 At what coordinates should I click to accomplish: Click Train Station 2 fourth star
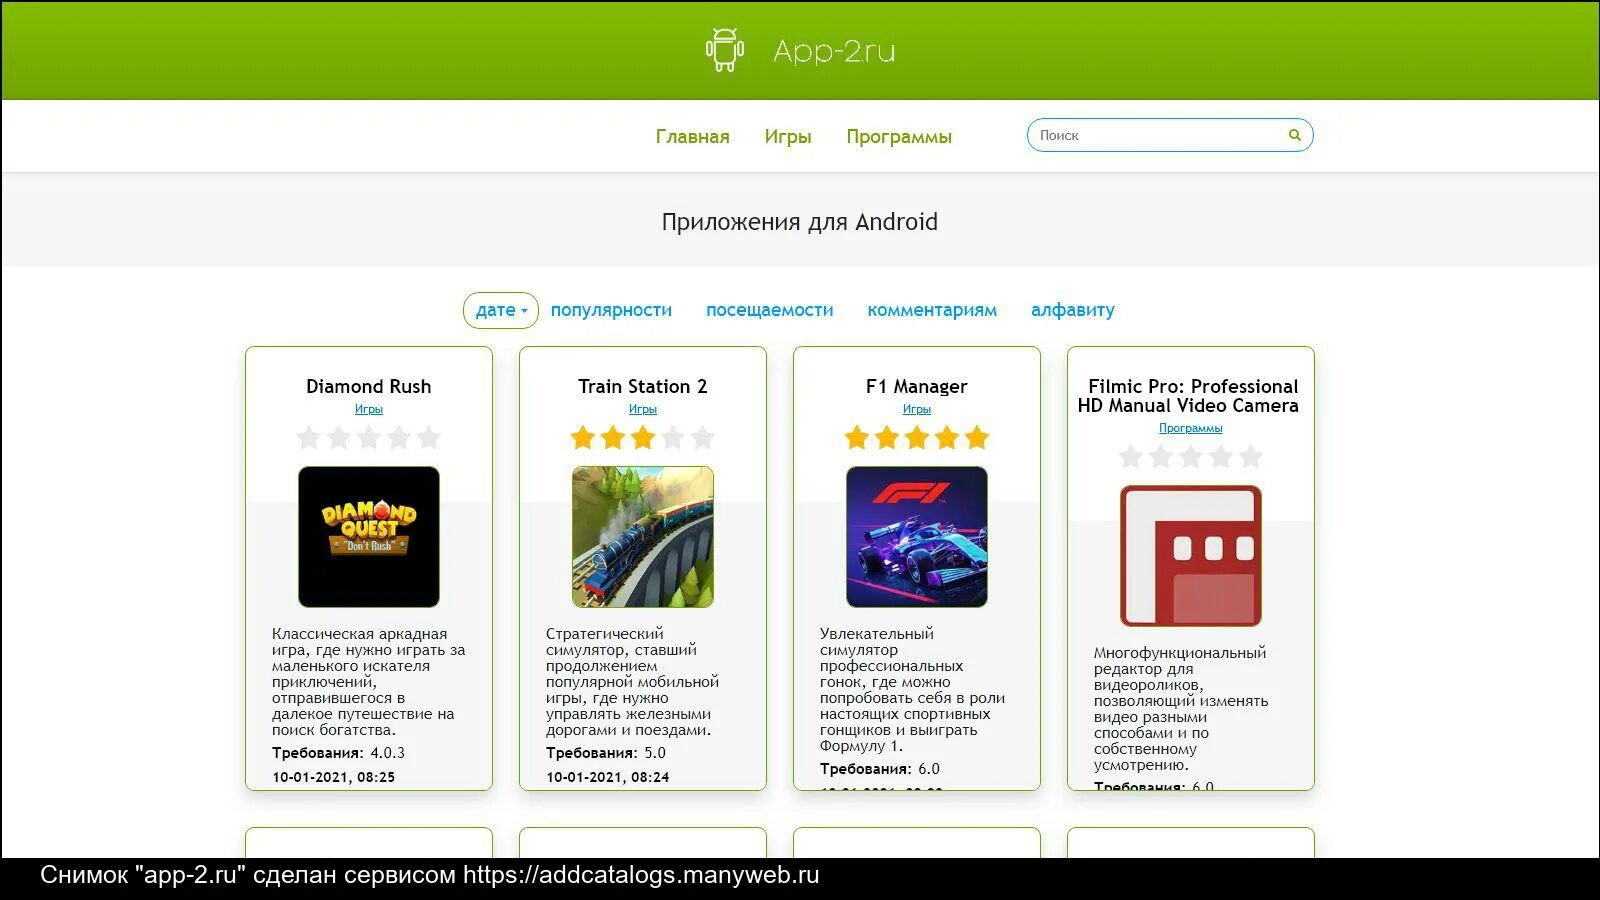coord(673,437)
